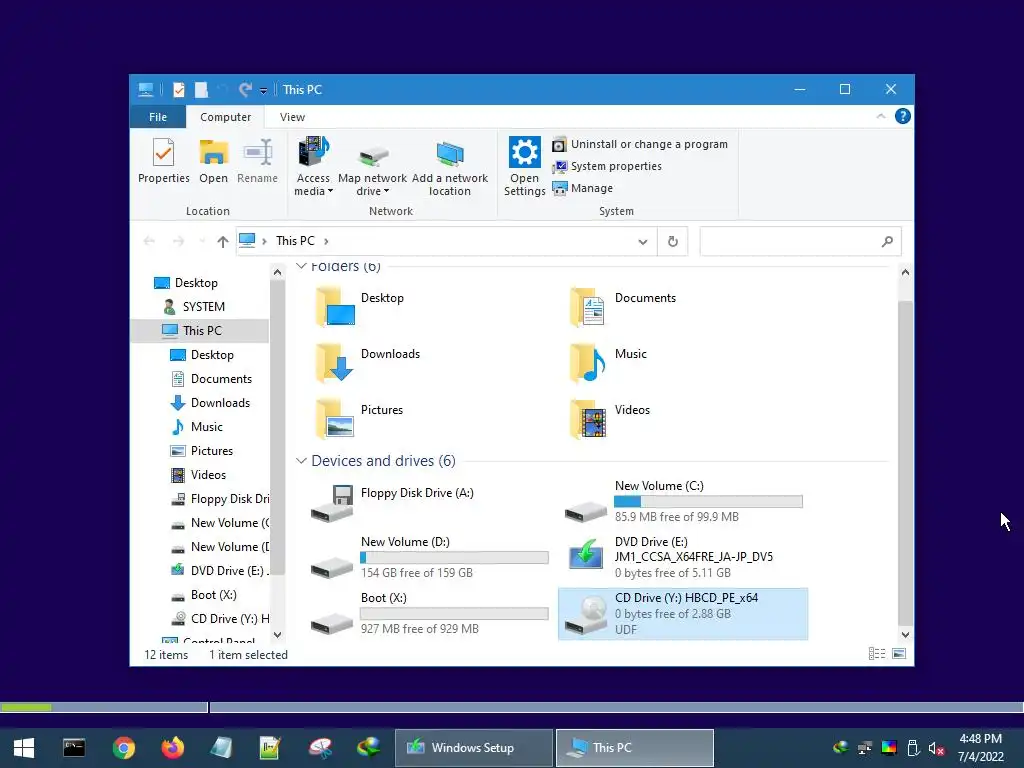Launch Google Chrome from the taskbar
This screenshot has width=1024, height=768.
(123, 748)
